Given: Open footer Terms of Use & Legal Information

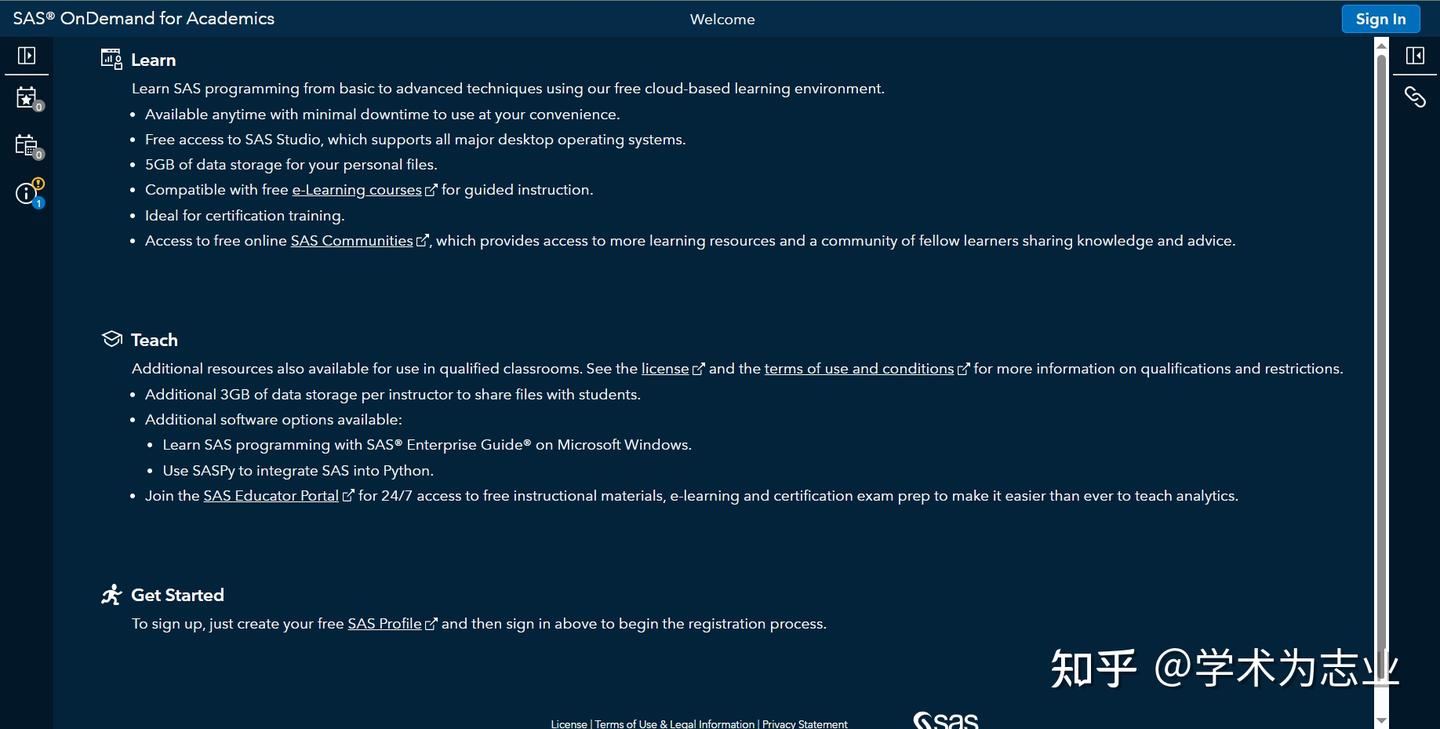Looking at the screenshot, I should tap(675, 724).
